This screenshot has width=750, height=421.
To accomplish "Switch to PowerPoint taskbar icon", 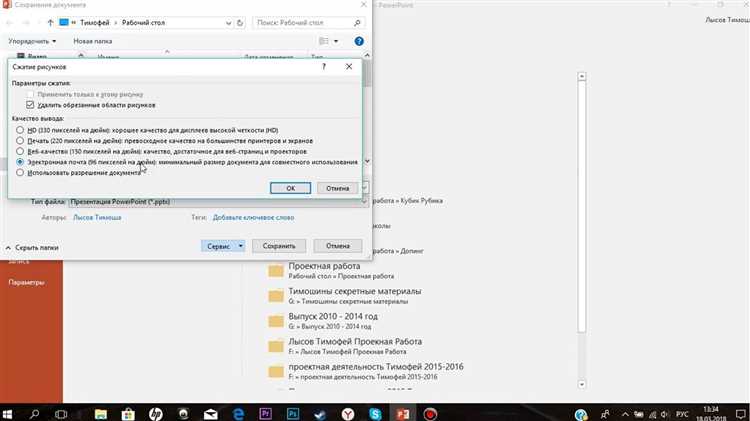I will tap(403, 414).
